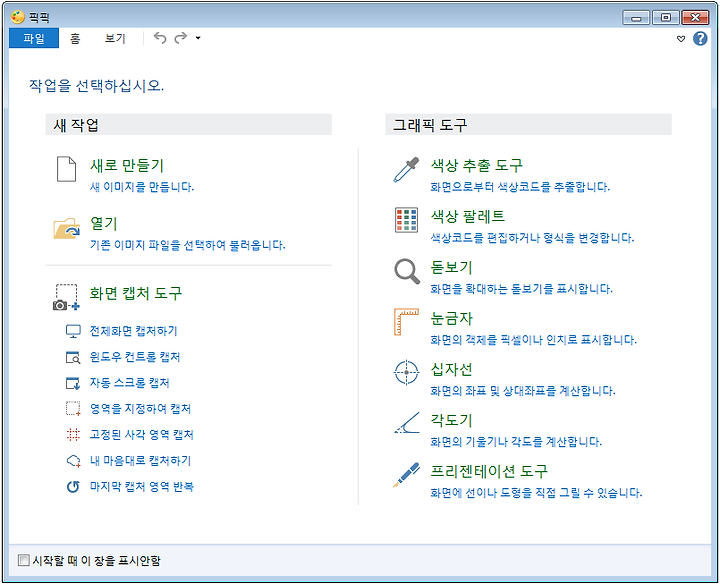Image resolution: width=720 pixels, height=584 pixels.
Task: Click '화면의 좌표 및 상대좌표를 계산합니다.' description
Action: [x=523, y=391]
